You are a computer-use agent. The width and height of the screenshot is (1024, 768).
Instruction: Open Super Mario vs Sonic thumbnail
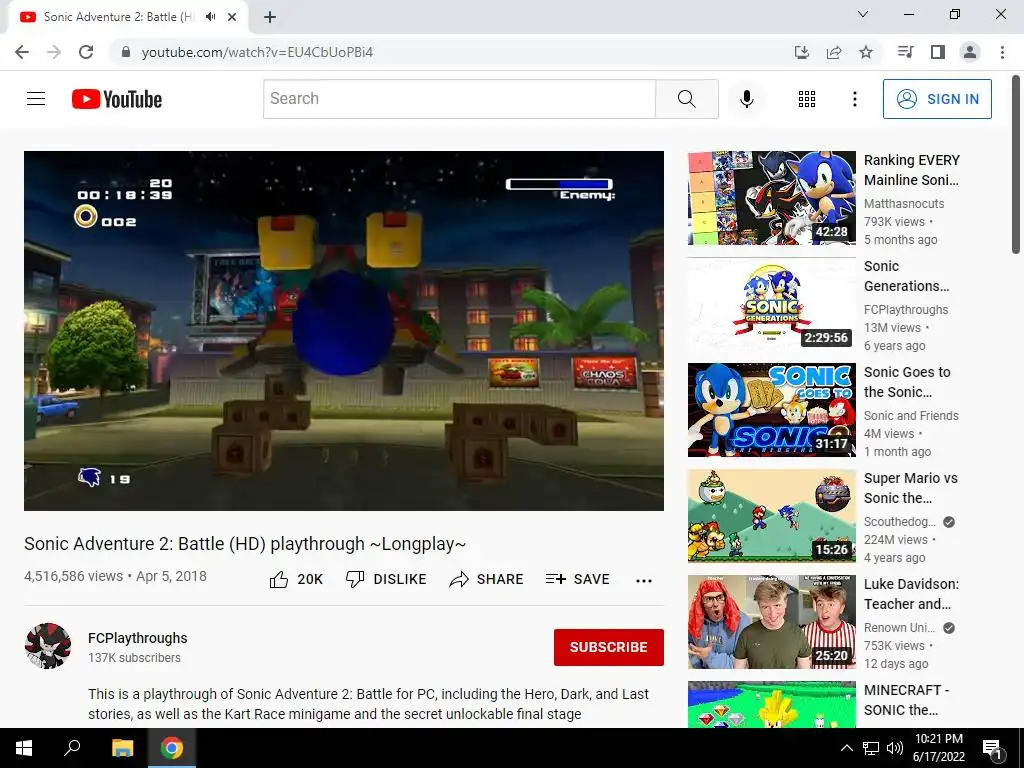771,515
